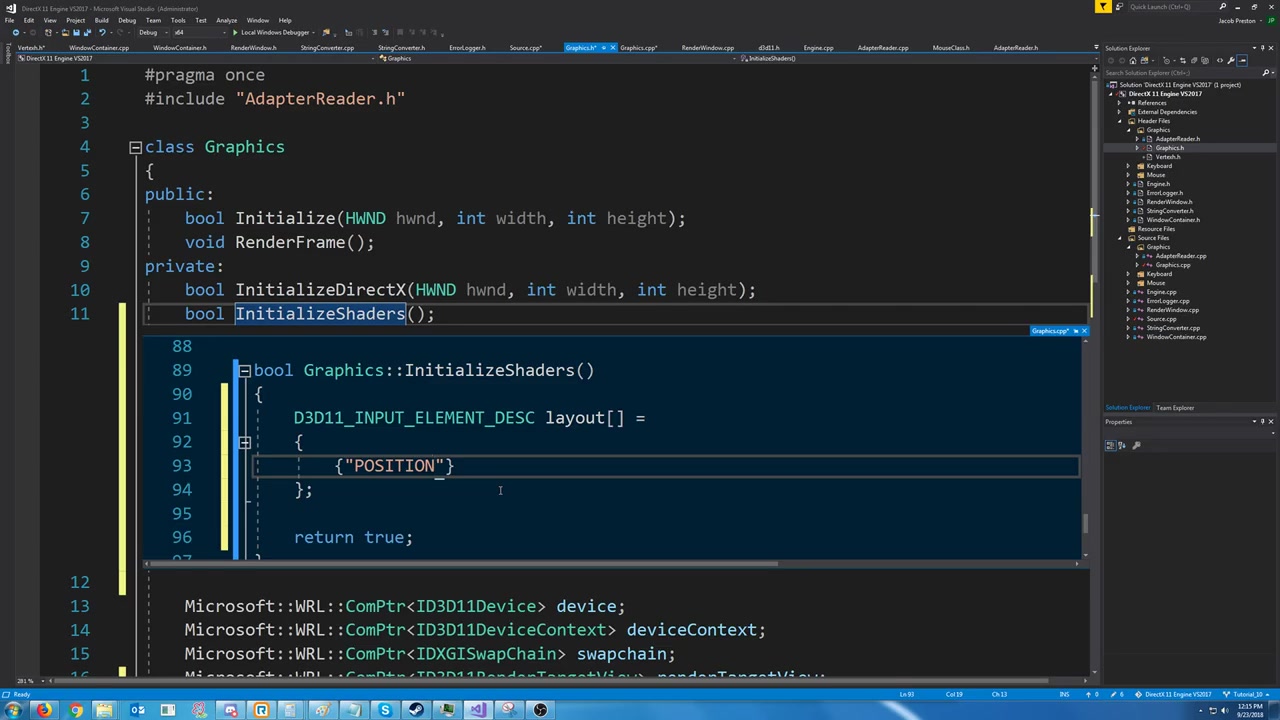
Task: Click Windows Start button
Action: [x=13, y=710]
